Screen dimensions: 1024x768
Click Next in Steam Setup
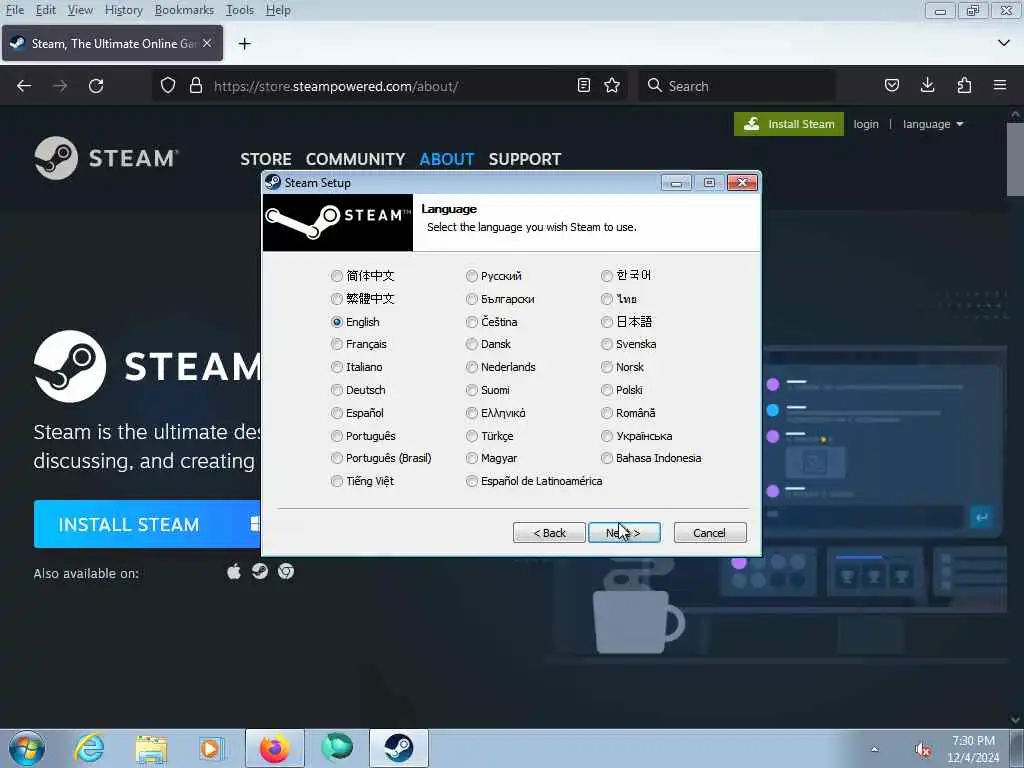tap(624, 532)
